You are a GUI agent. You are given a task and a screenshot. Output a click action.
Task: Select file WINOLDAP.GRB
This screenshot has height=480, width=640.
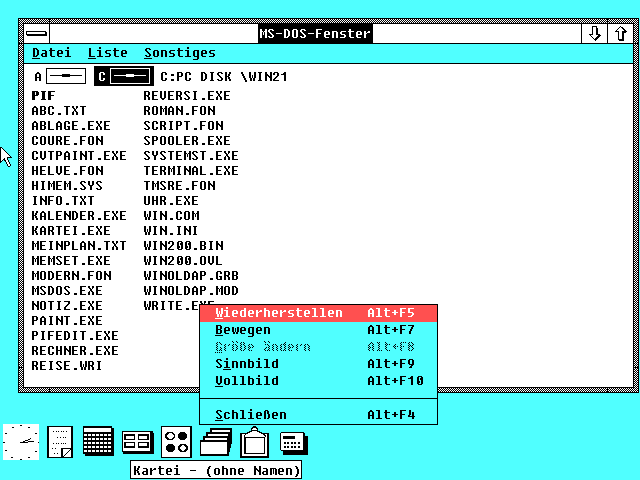coord(191,276)
